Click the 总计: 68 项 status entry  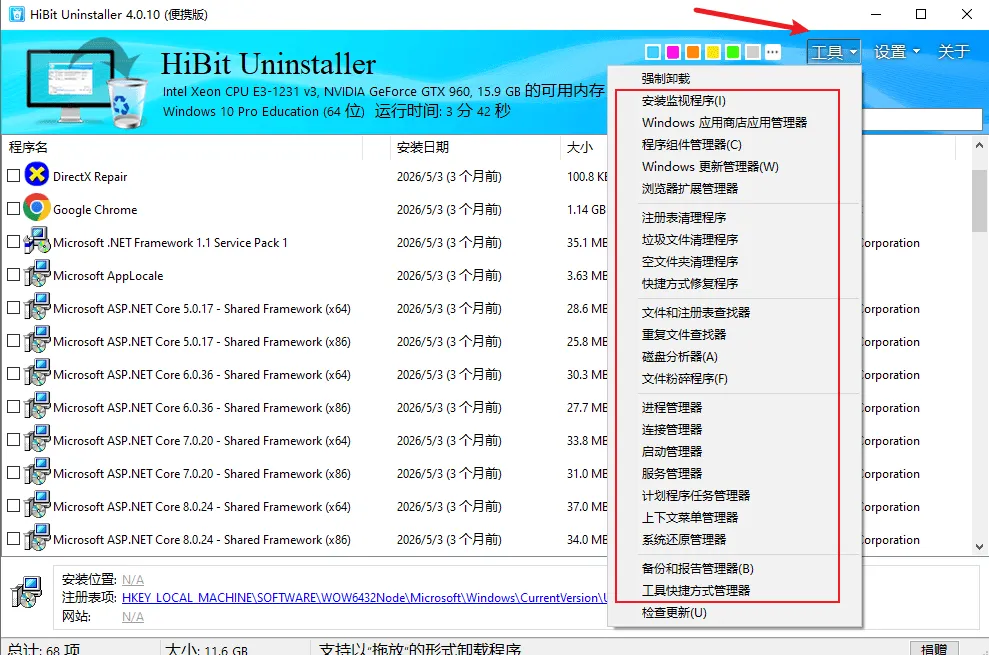[44, 649]
